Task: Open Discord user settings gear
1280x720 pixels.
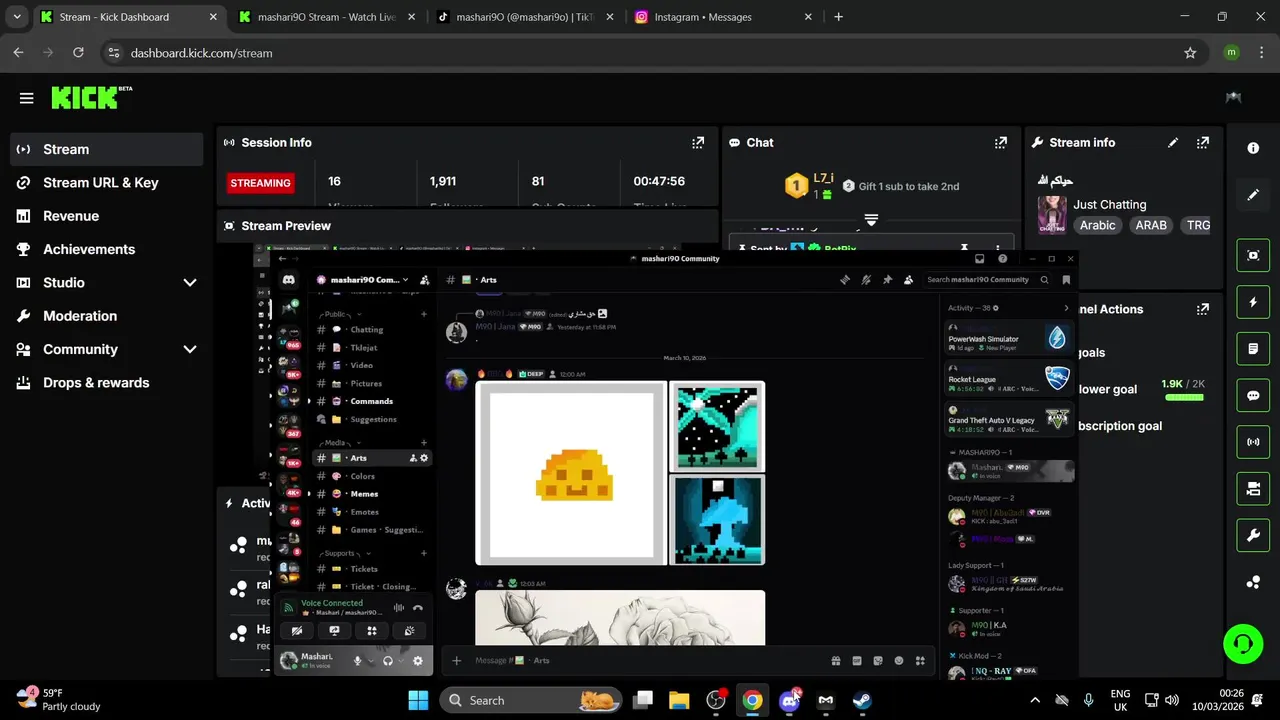Action: pos(418,660)
